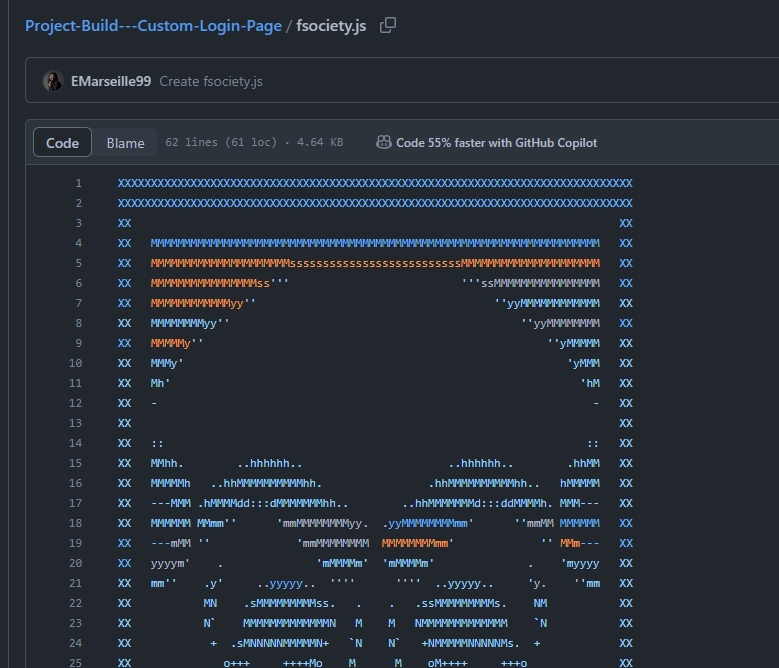Click the 'yyyym'' text on line 20

(170, 563)
